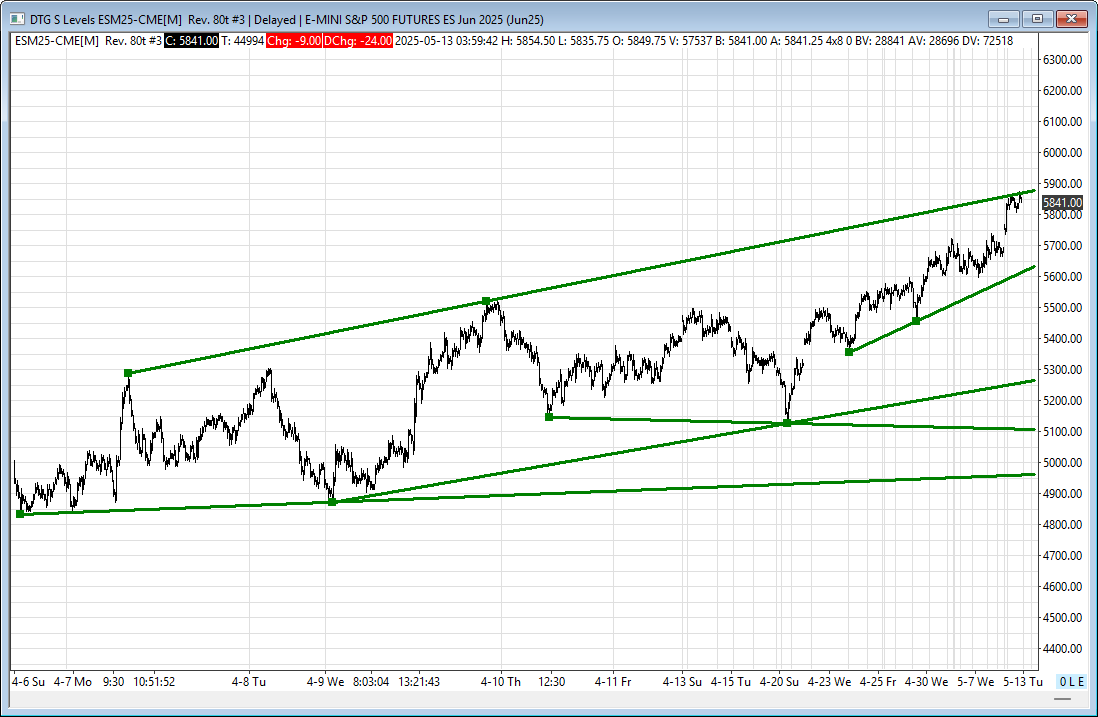This screenshot has width=1098, height=717.
Task: Click the 4400.00 price axis label
Action: pos(1062,648)
